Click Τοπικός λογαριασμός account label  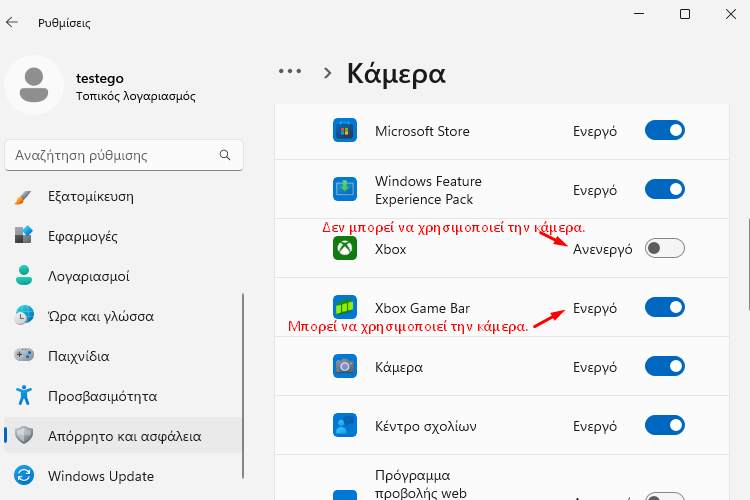coord(136,96)
